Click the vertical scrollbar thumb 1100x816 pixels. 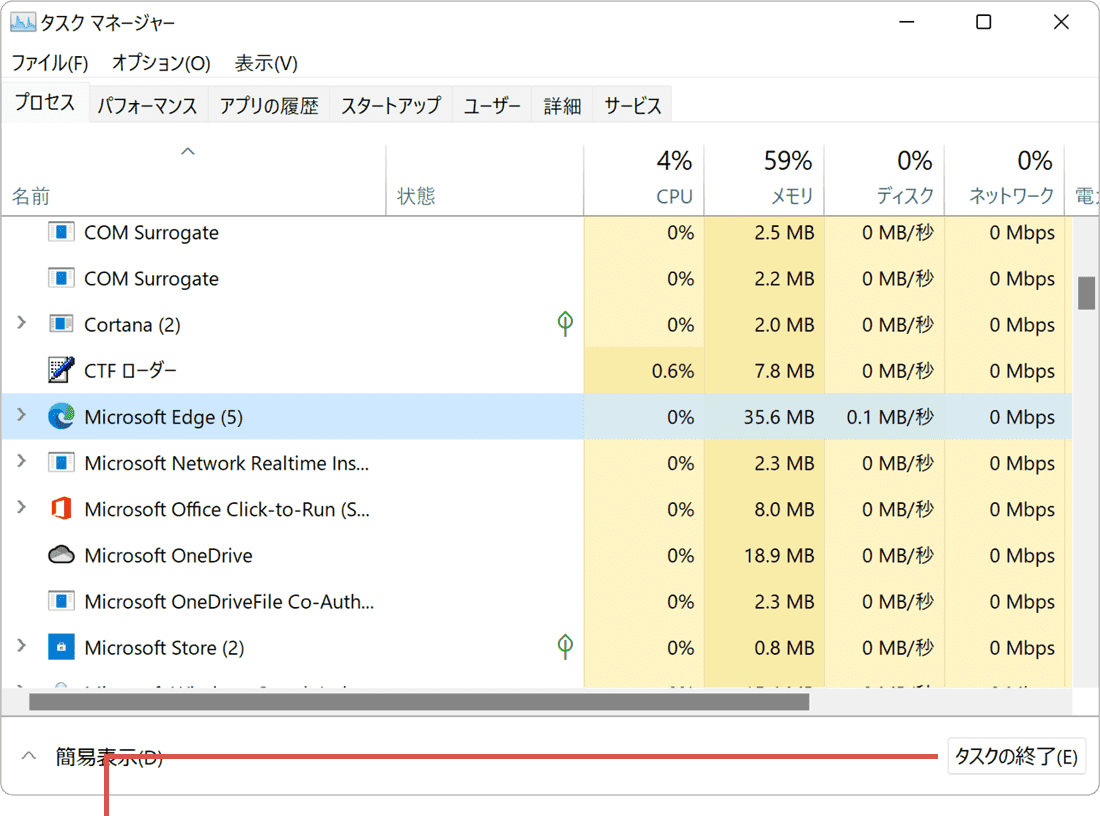tap(1085, 292)
